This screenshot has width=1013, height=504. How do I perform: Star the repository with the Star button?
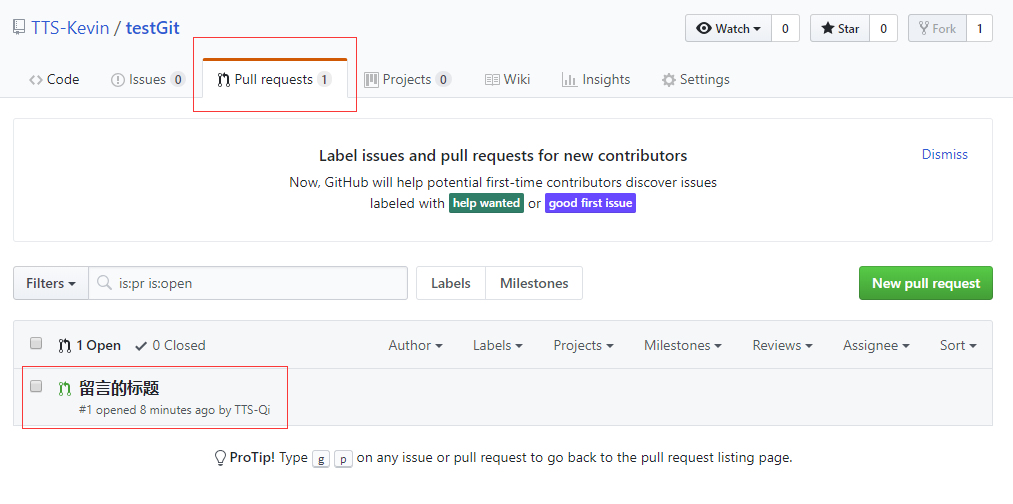(840, 28)
